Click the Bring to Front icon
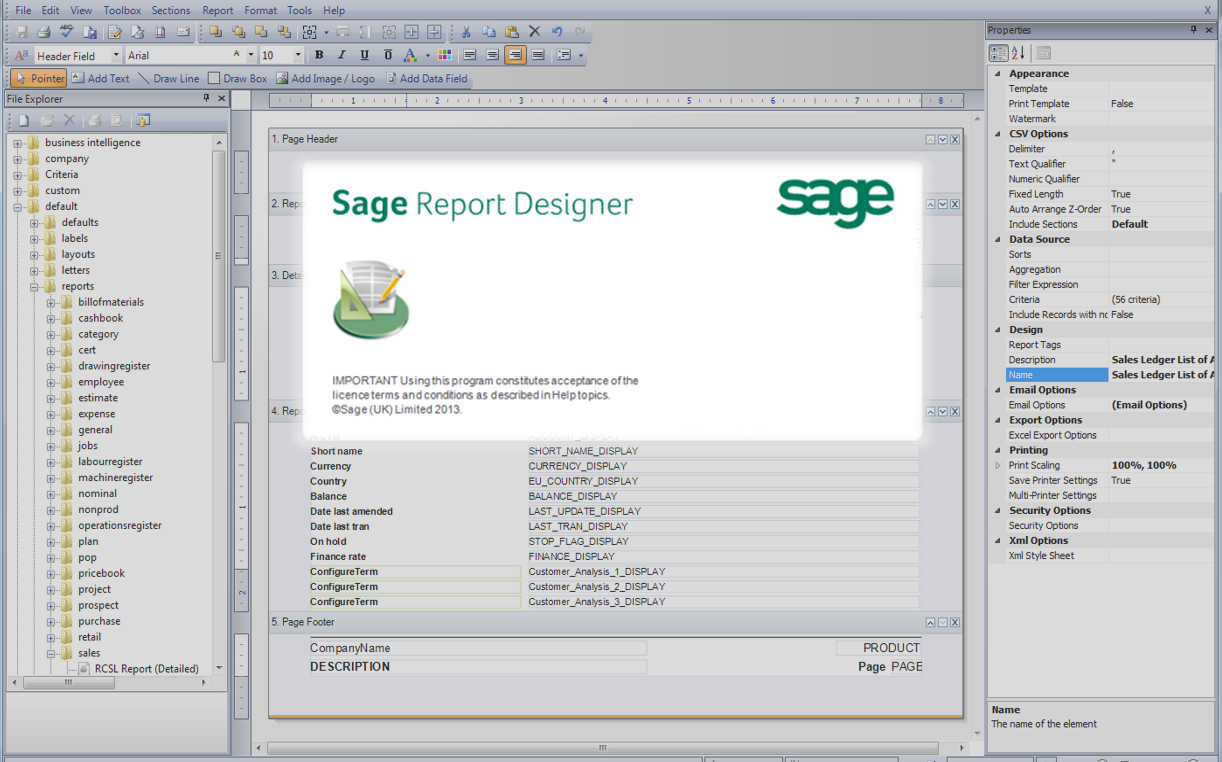Screen dimensions: 1222x762 coord(215,32)
